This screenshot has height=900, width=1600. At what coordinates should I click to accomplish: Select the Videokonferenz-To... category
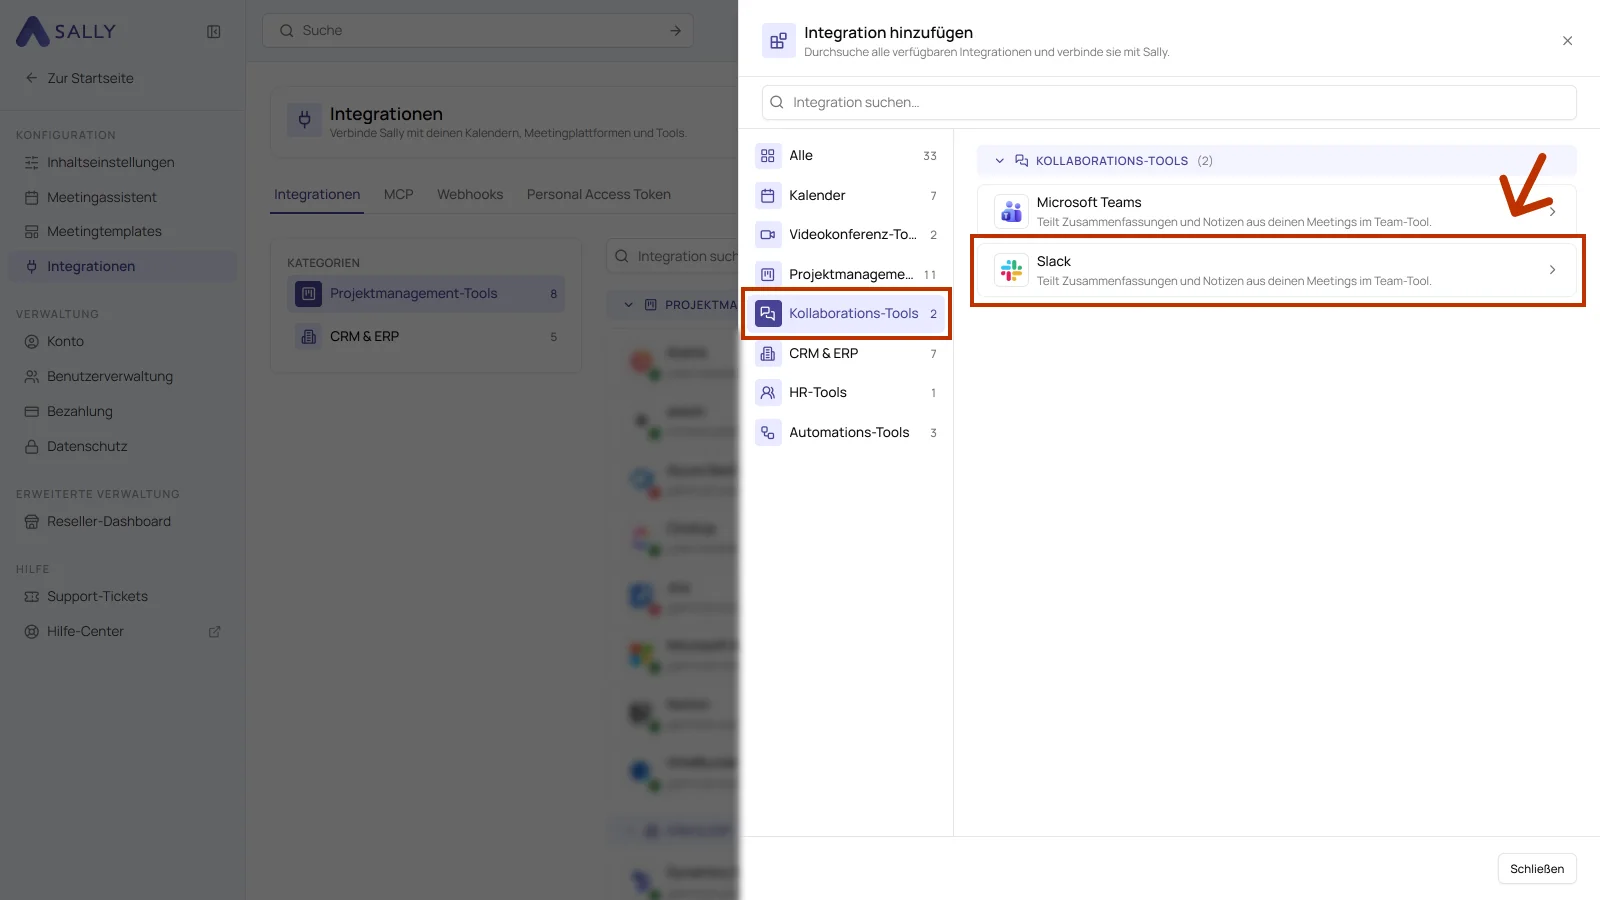(846, 235)
